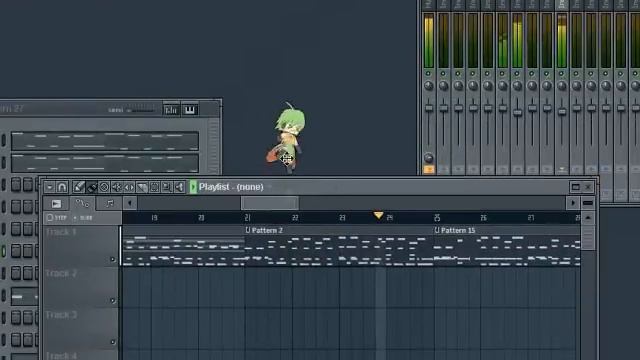Turn the master track pan knob
Viewport: 640px width, 360px height.
[429, 86]
